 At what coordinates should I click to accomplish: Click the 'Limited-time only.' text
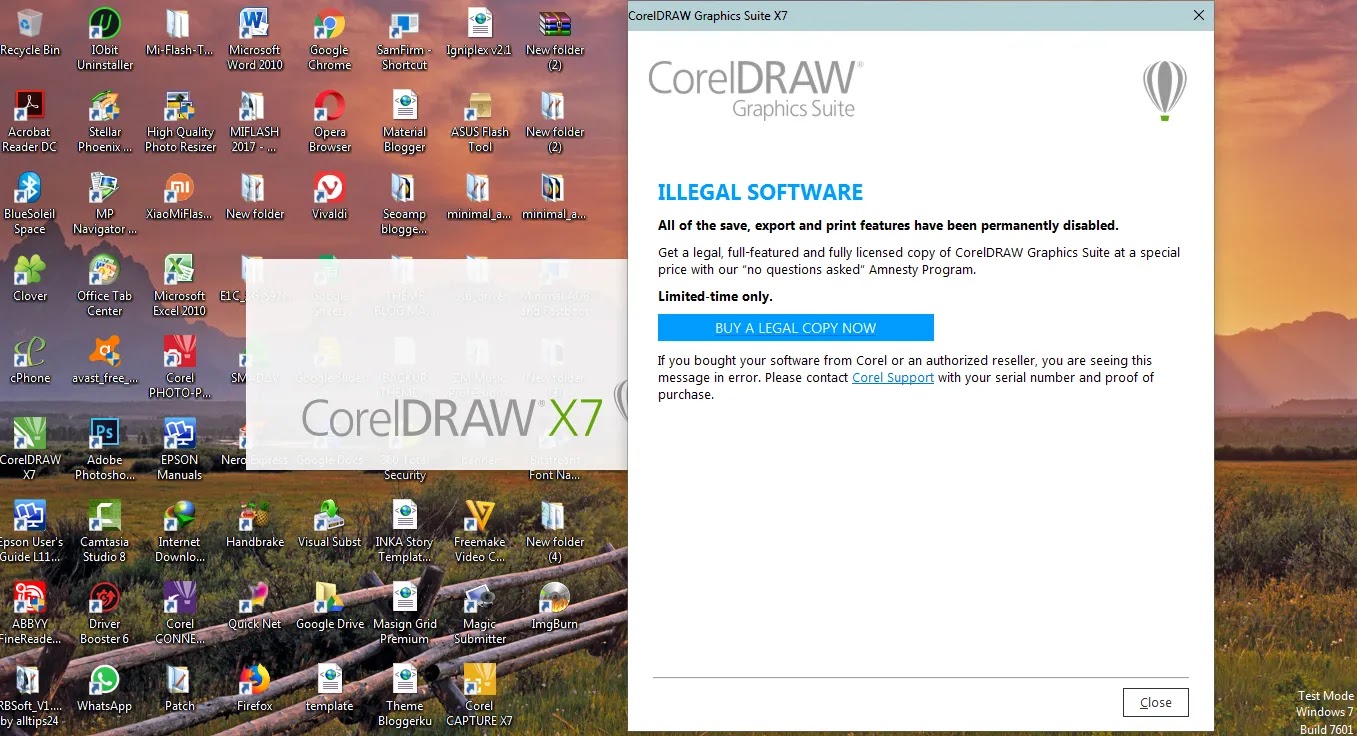pyautogui.click(x=715, y=296)
